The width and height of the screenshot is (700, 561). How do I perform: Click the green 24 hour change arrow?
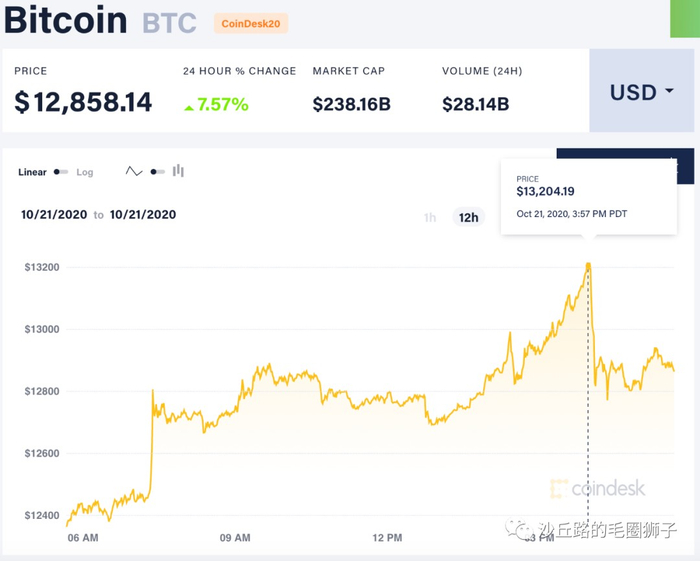point(189,104)
